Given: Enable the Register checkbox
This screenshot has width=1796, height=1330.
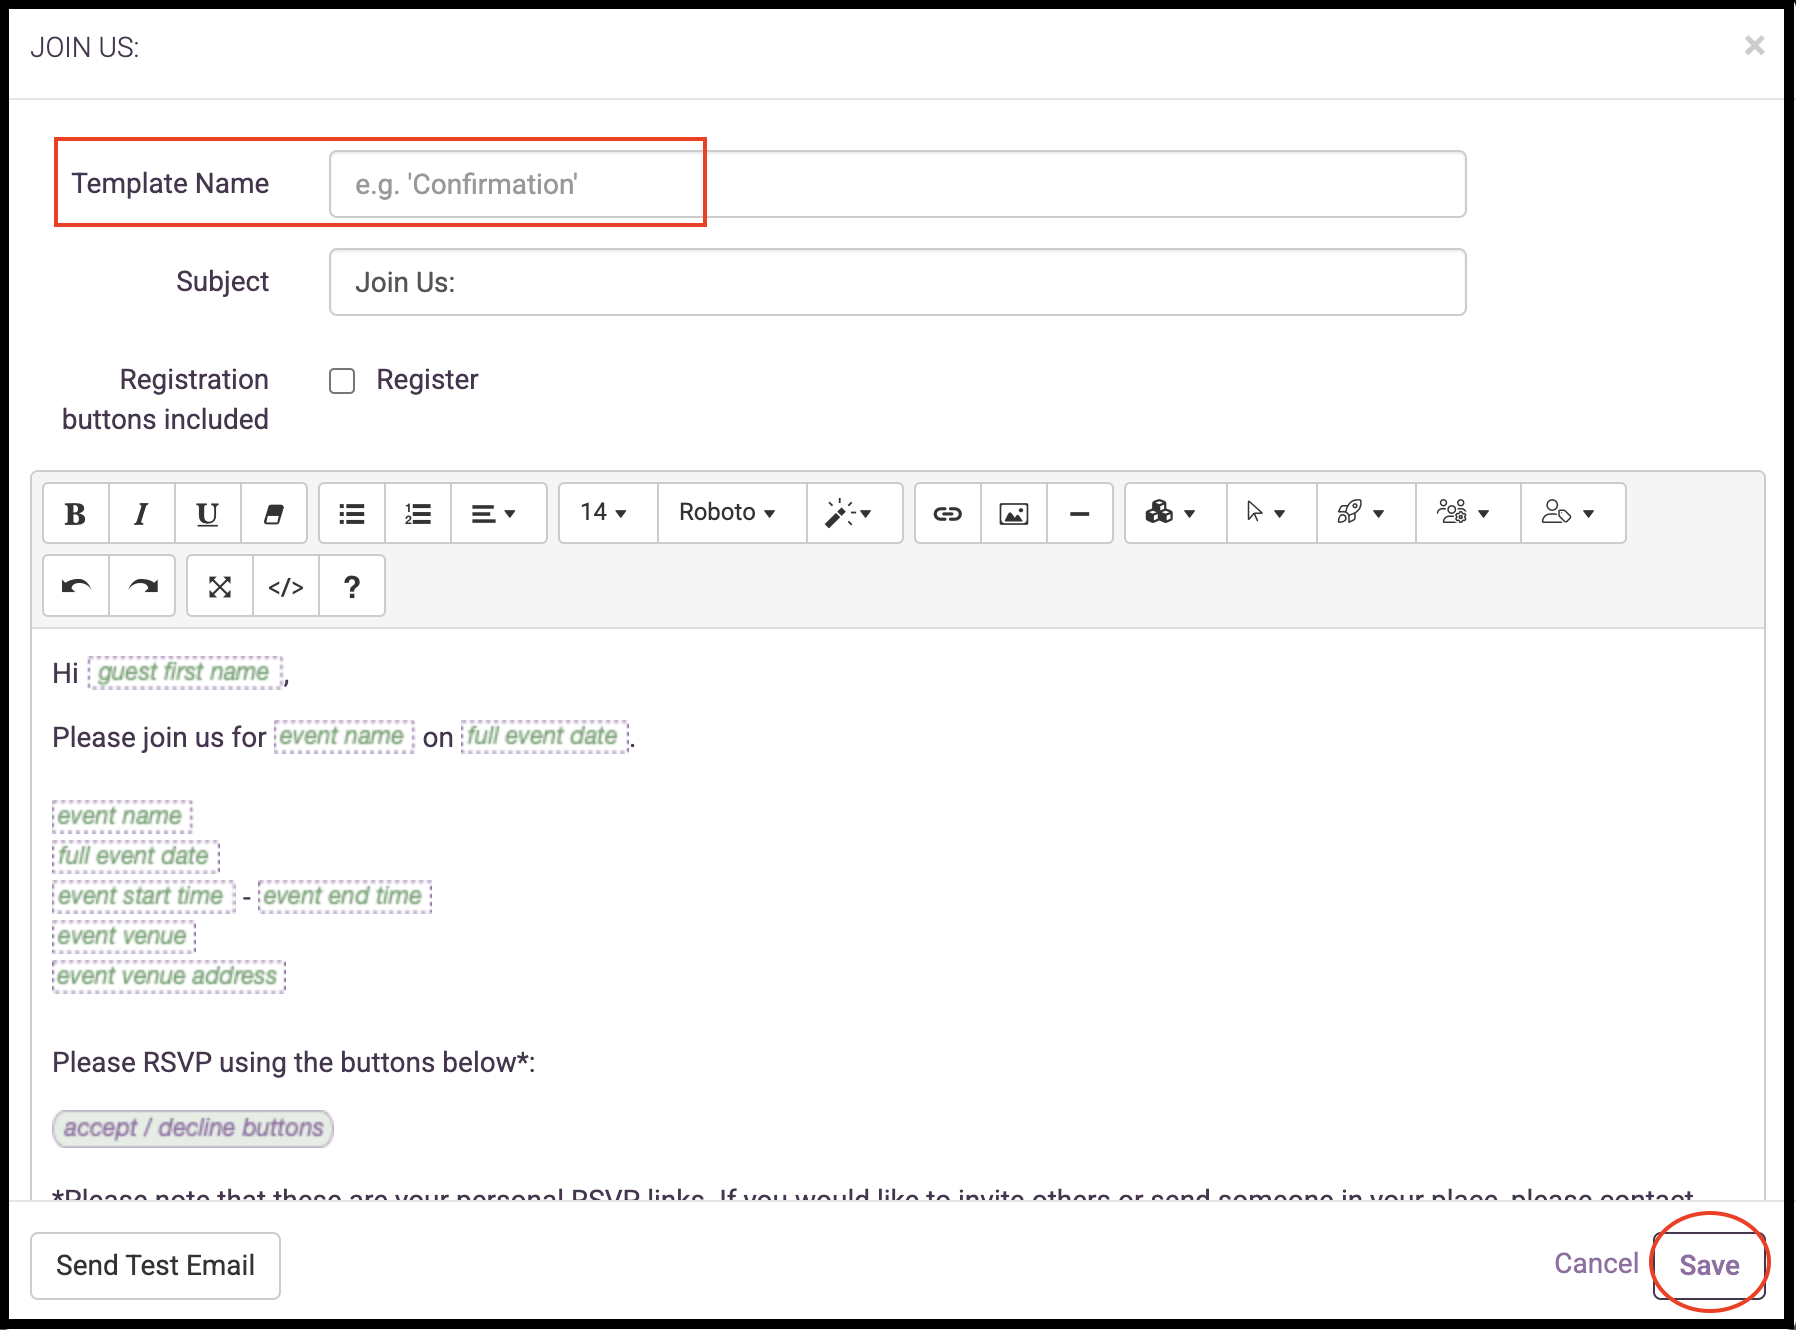Looking at the screenshot, I should (x=342, y=381).
